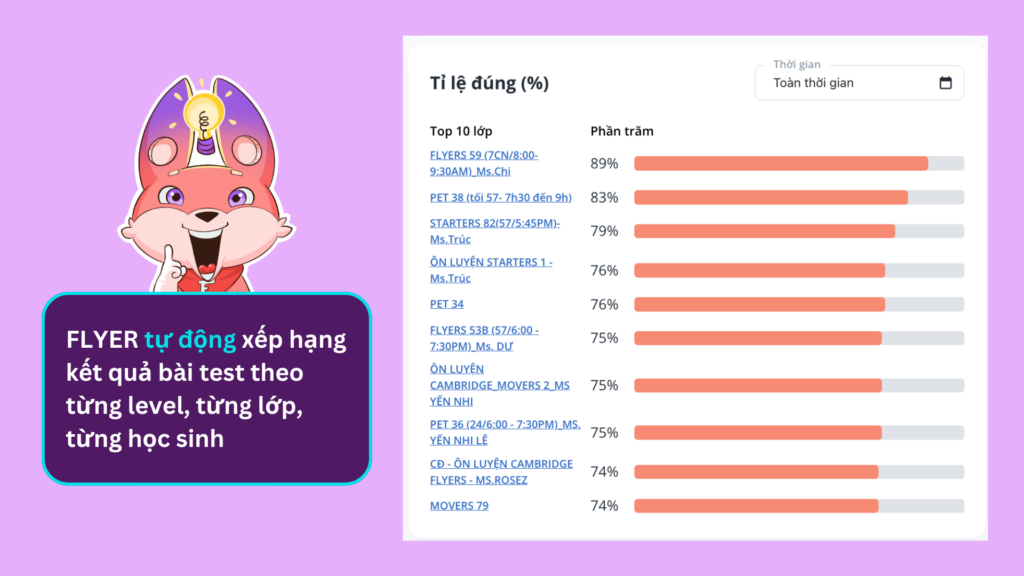Click the Phần trăm column header
The height and width of the screenshot is (576, 1024).
tap(622, 131)
